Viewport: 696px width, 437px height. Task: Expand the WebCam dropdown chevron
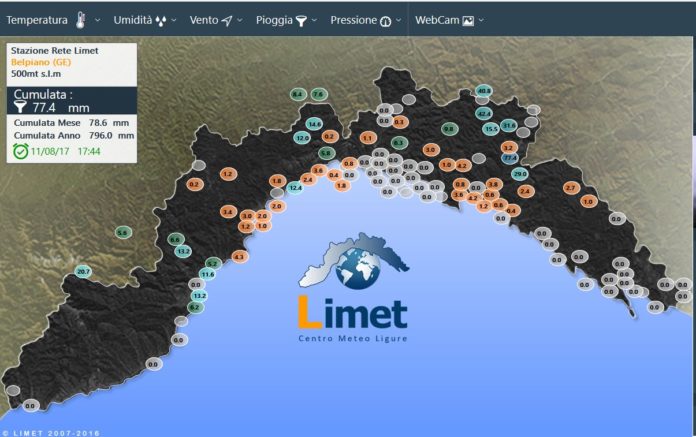481,20
